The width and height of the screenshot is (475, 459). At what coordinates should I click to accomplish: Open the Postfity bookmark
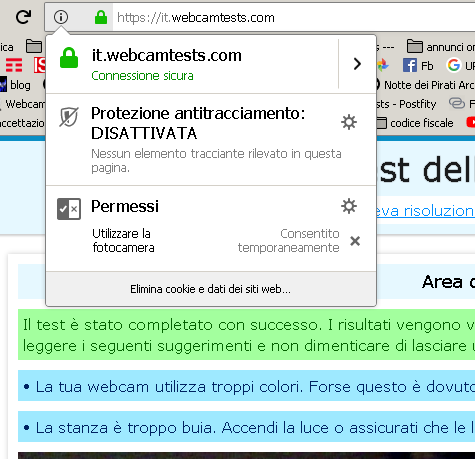coord(406,104)
